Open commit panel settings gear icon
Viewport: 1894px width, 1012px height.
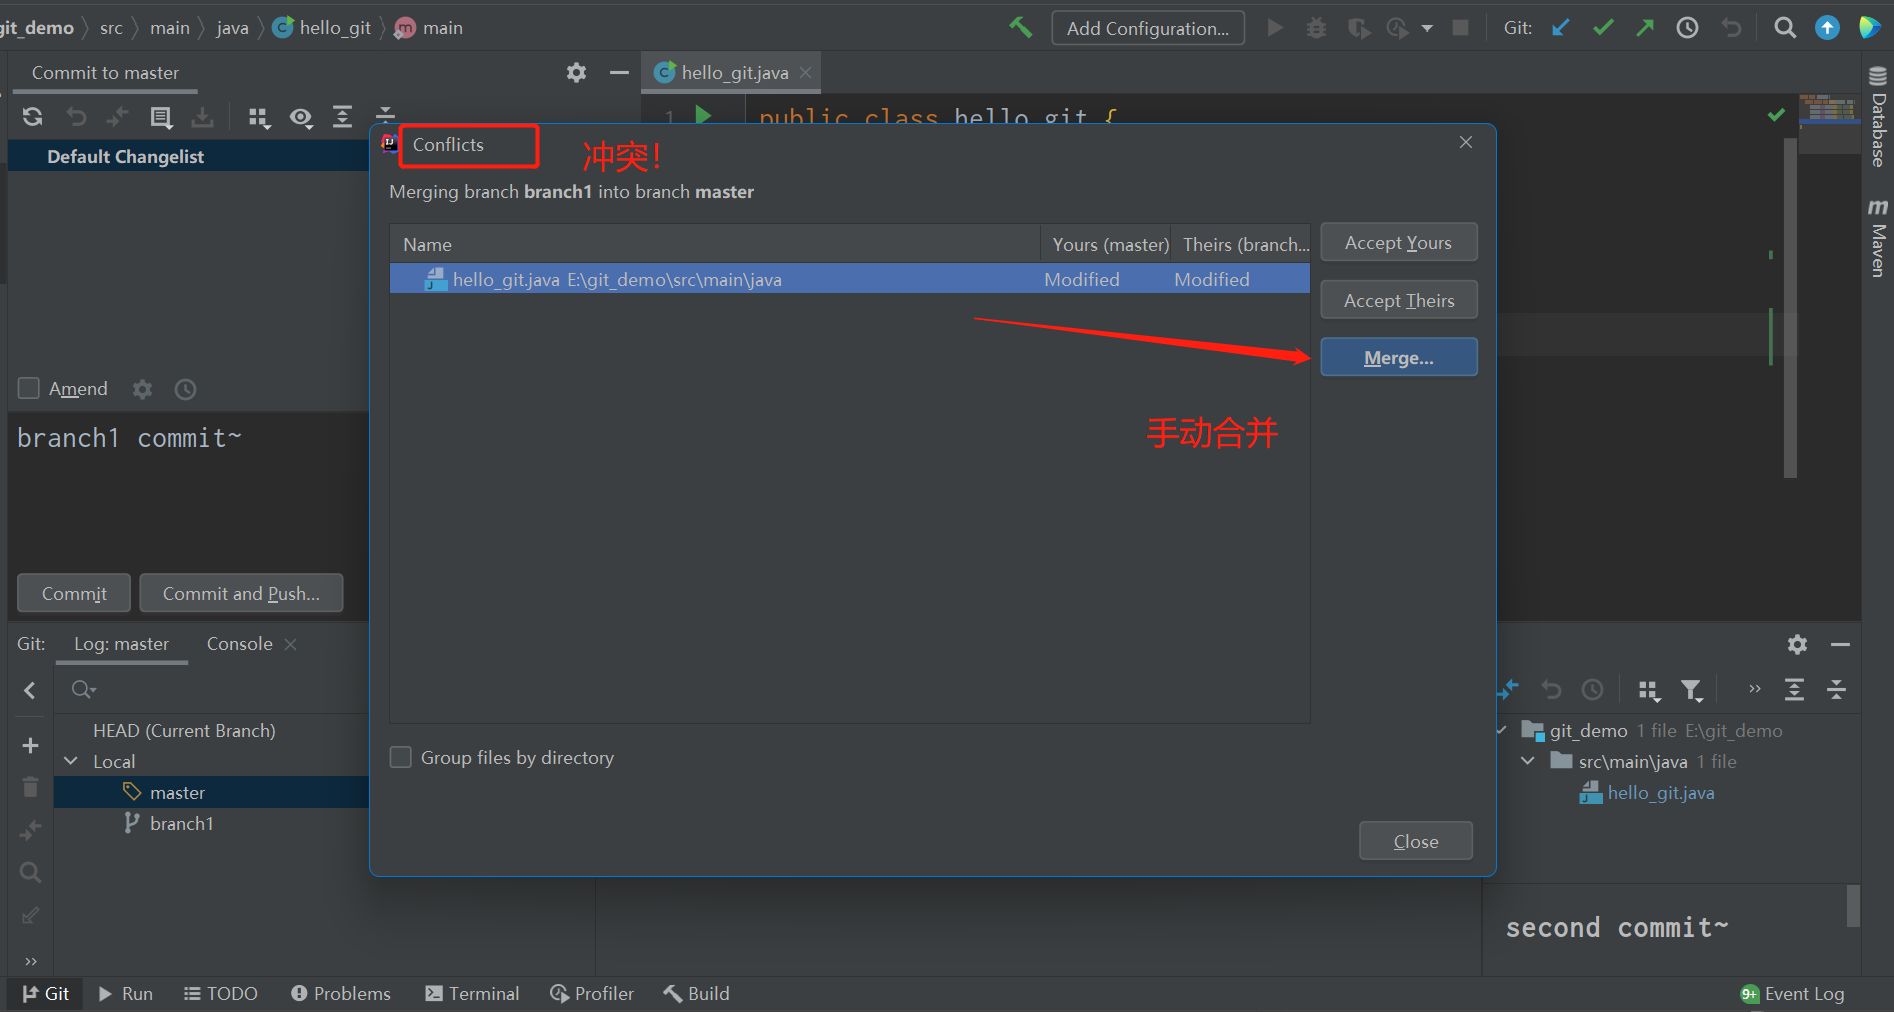click(576, 72)
